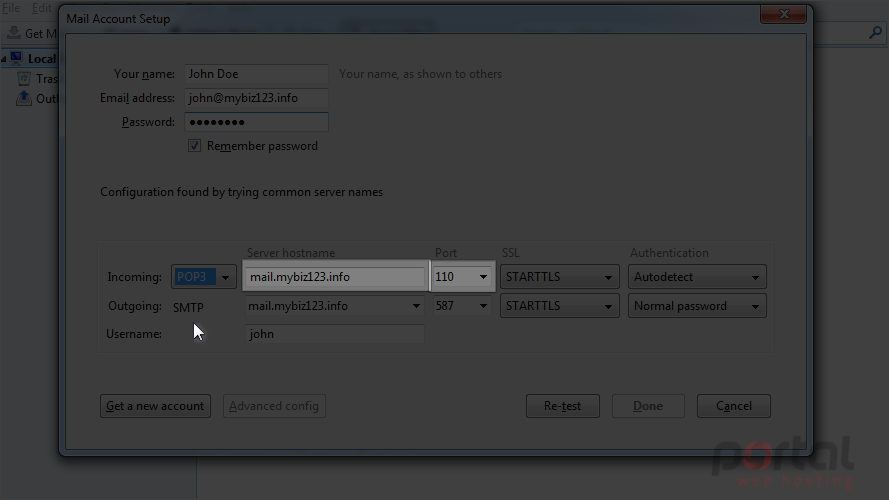
Task: Click the incoming server hostname field
Action: coord(335,277)
